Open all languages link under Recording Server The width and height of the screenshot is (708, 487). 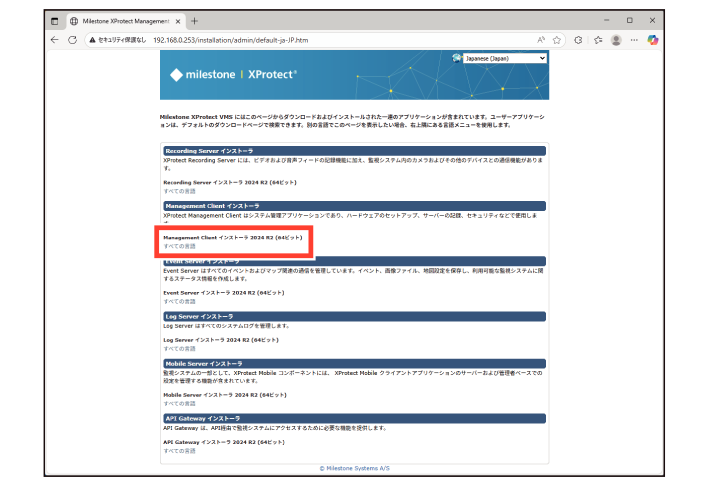179,191
